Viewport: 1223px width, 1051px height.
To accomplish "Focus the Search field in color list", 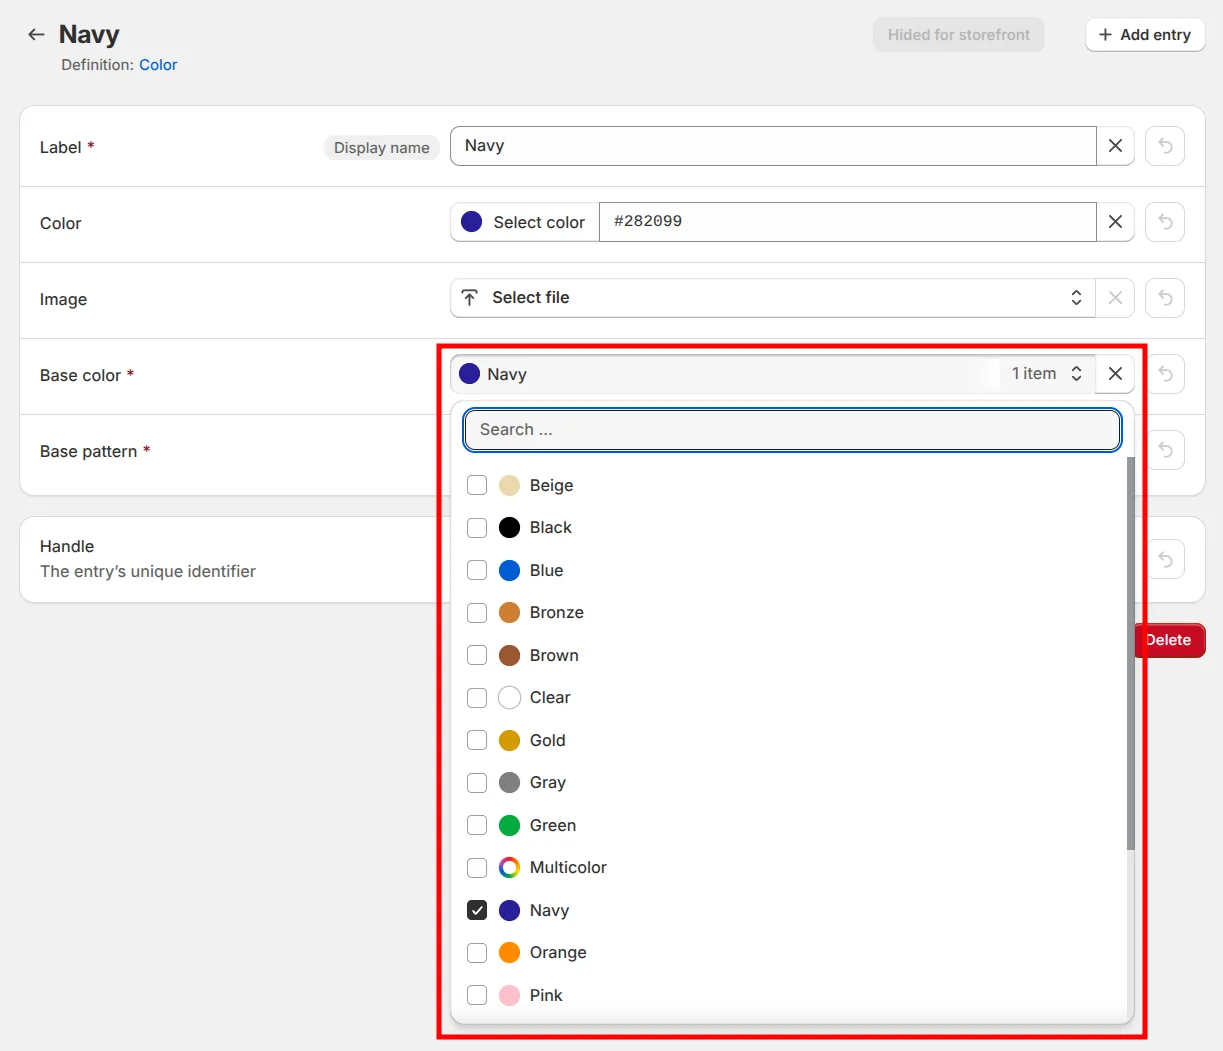I will (792, 430).
